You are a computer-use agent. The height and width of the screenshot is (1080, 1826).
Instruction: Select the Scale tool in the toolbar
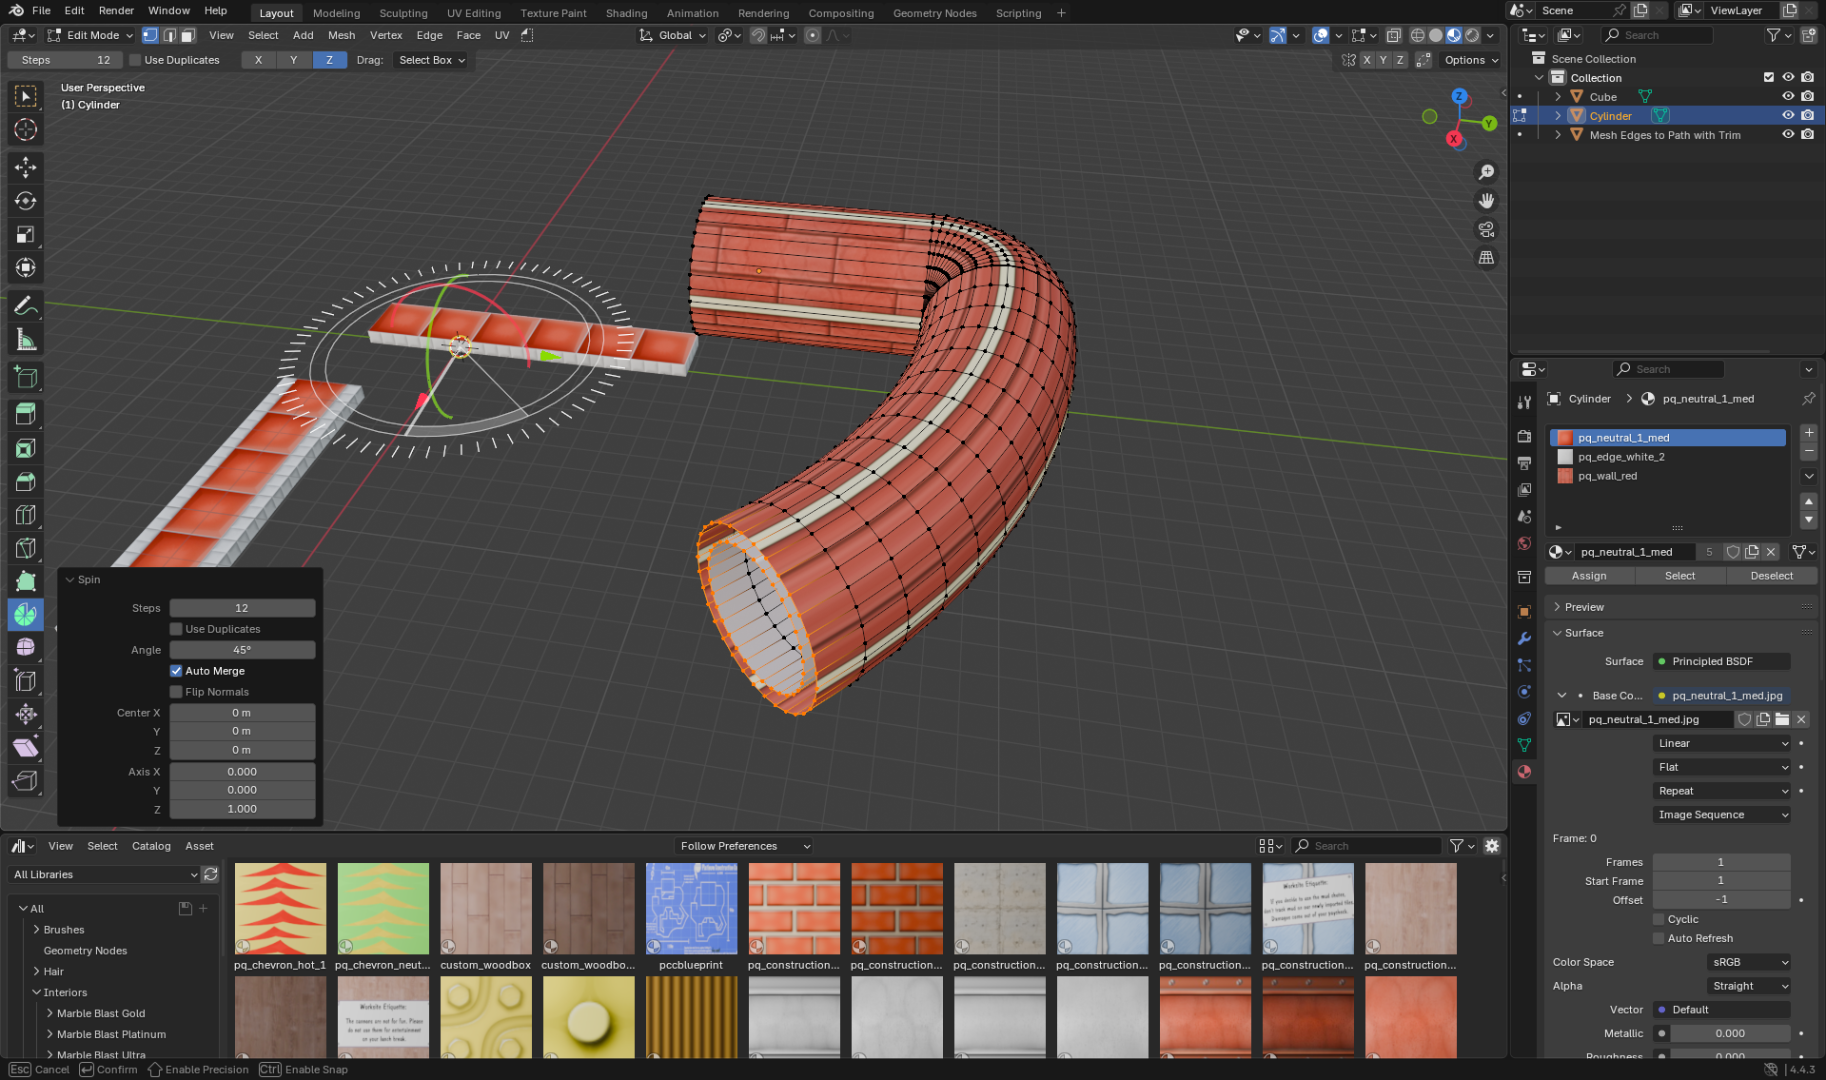coord(26,235)
